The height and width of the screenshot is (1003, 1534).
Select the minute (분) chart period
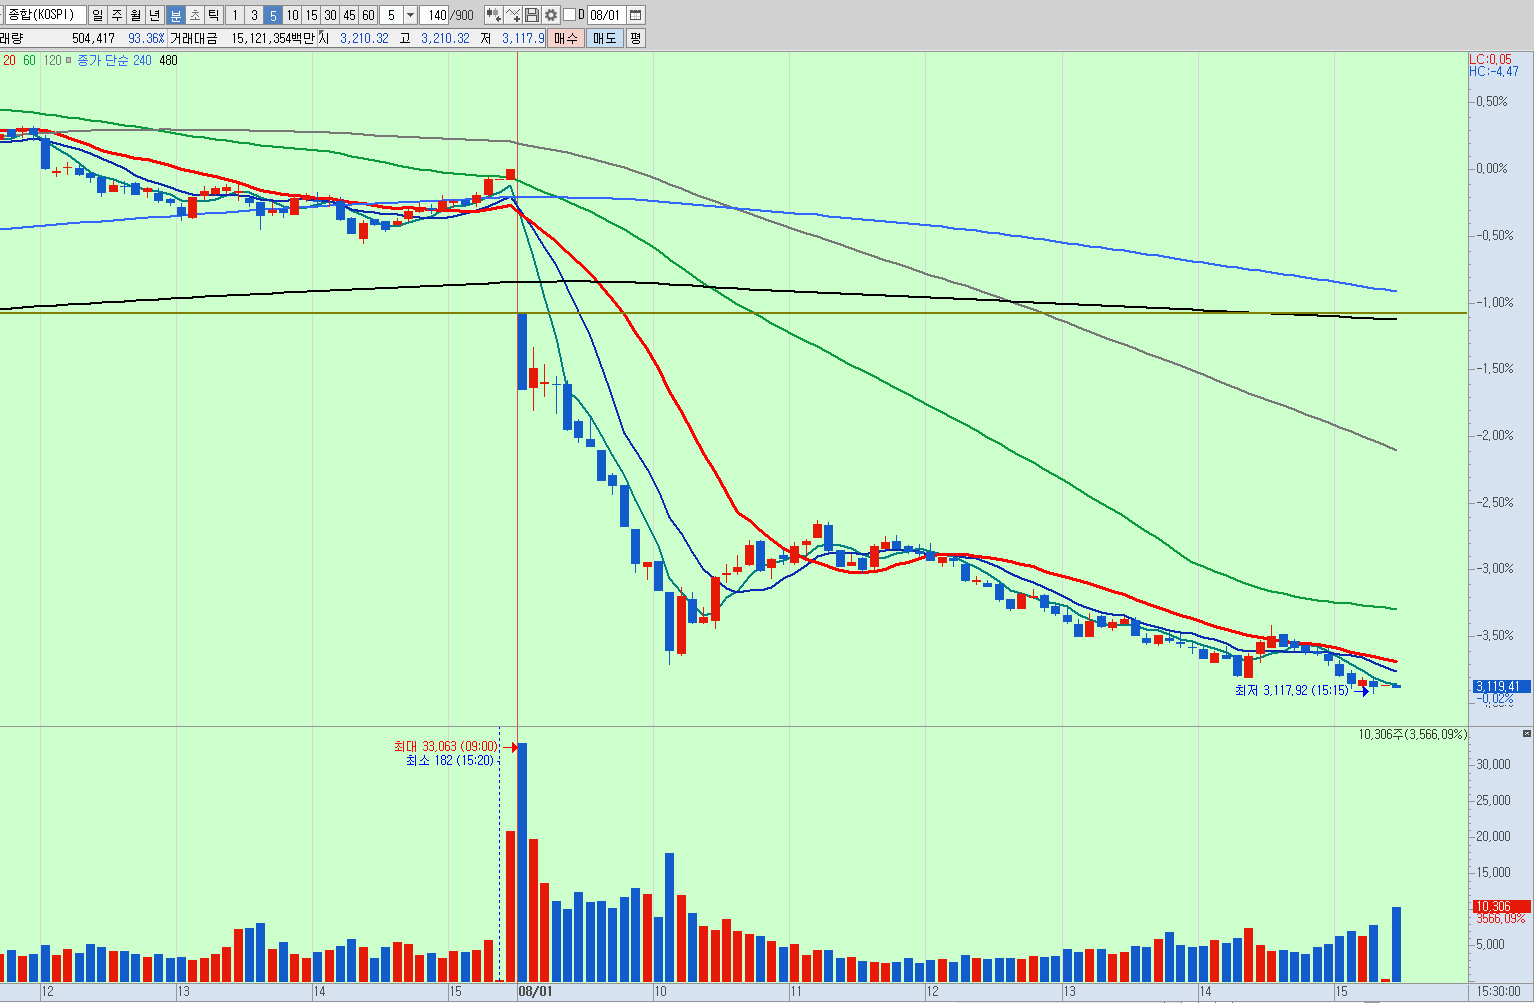tap(176, 15)
